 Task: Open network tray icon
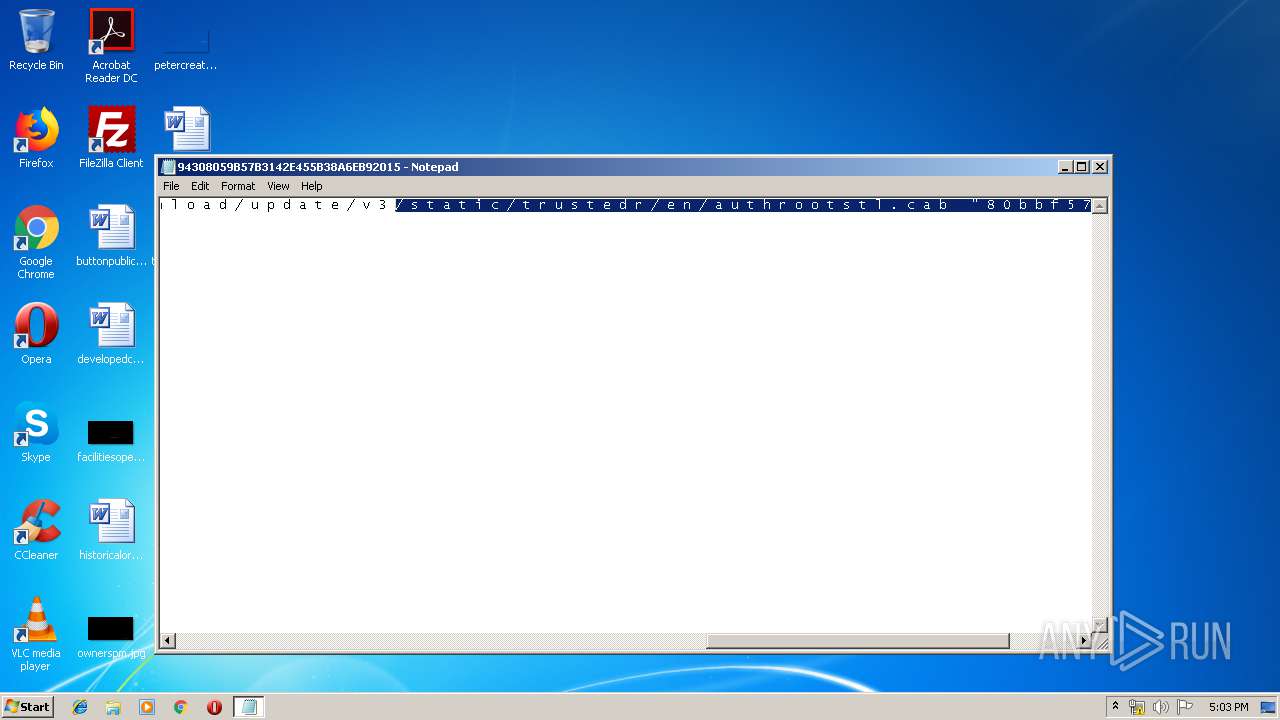[1137, 707]
